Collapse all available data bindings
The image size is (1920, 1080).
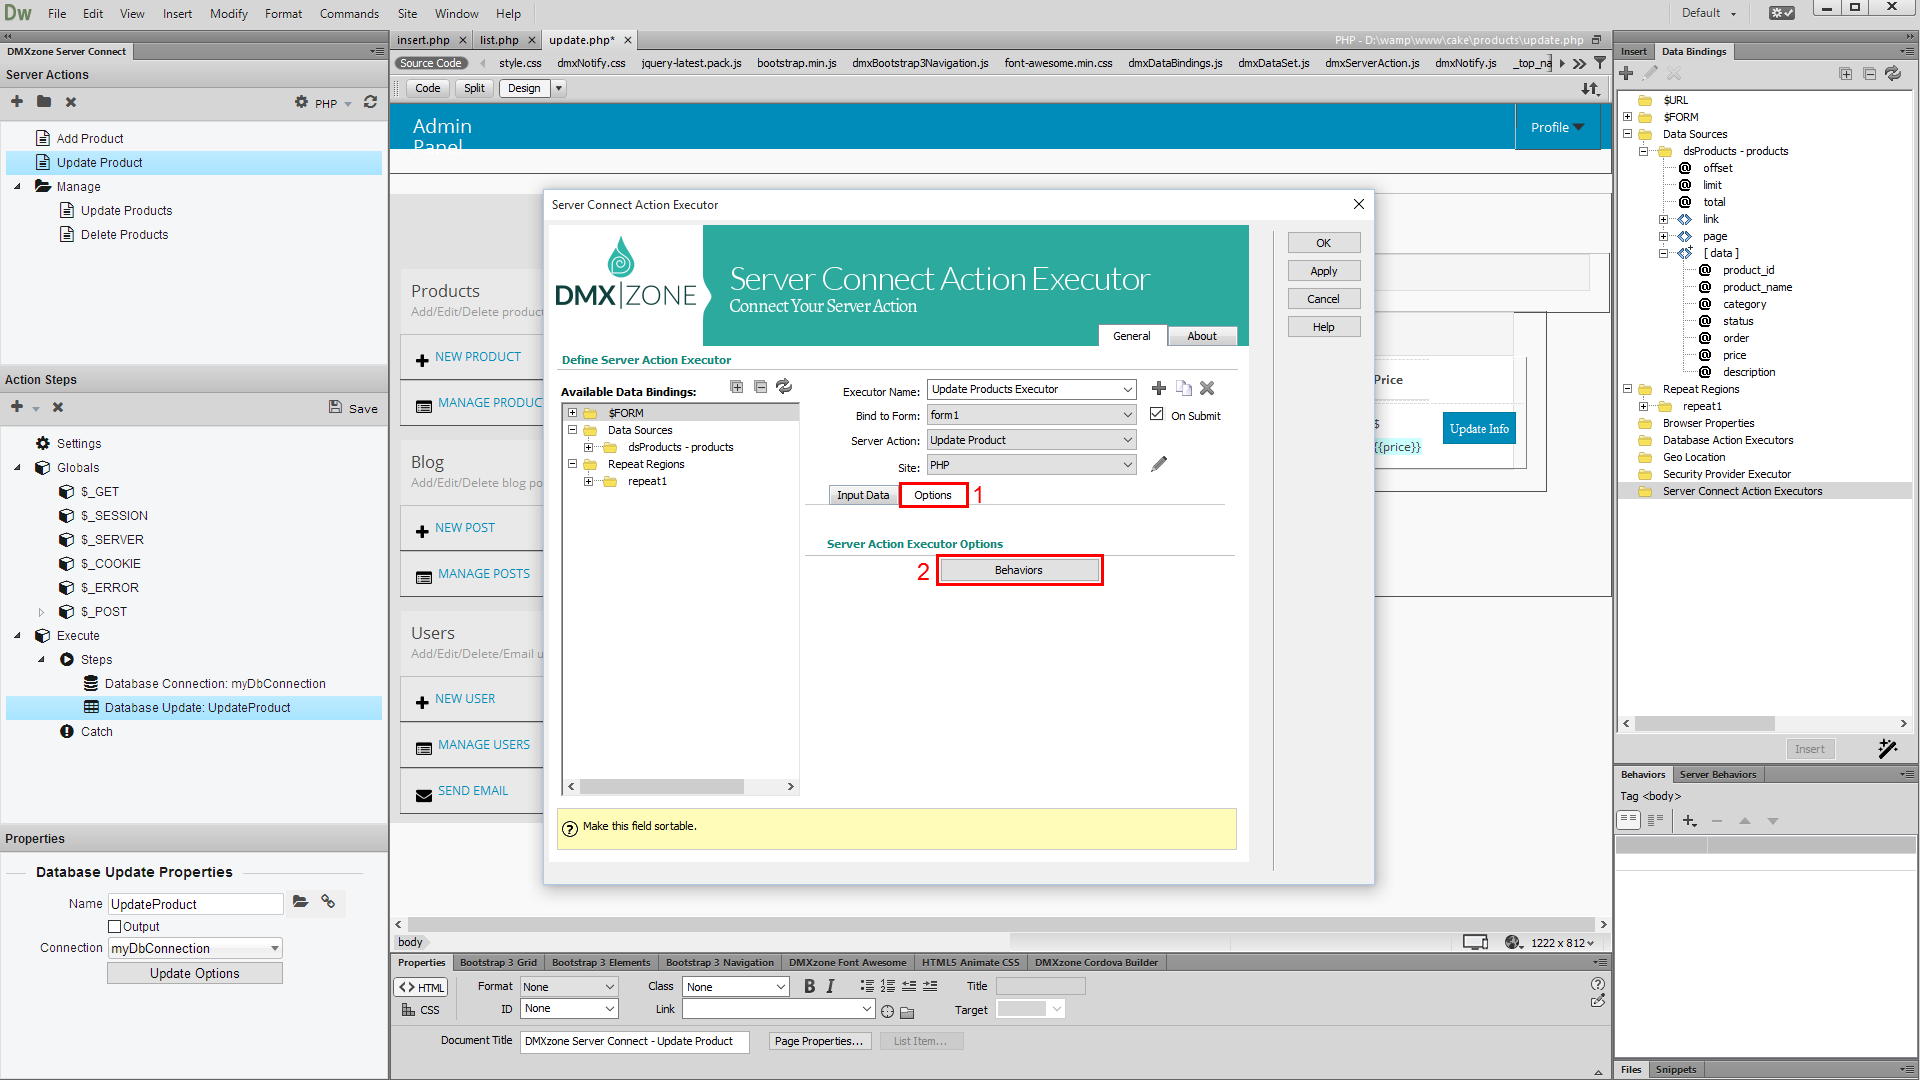[761, 387]
